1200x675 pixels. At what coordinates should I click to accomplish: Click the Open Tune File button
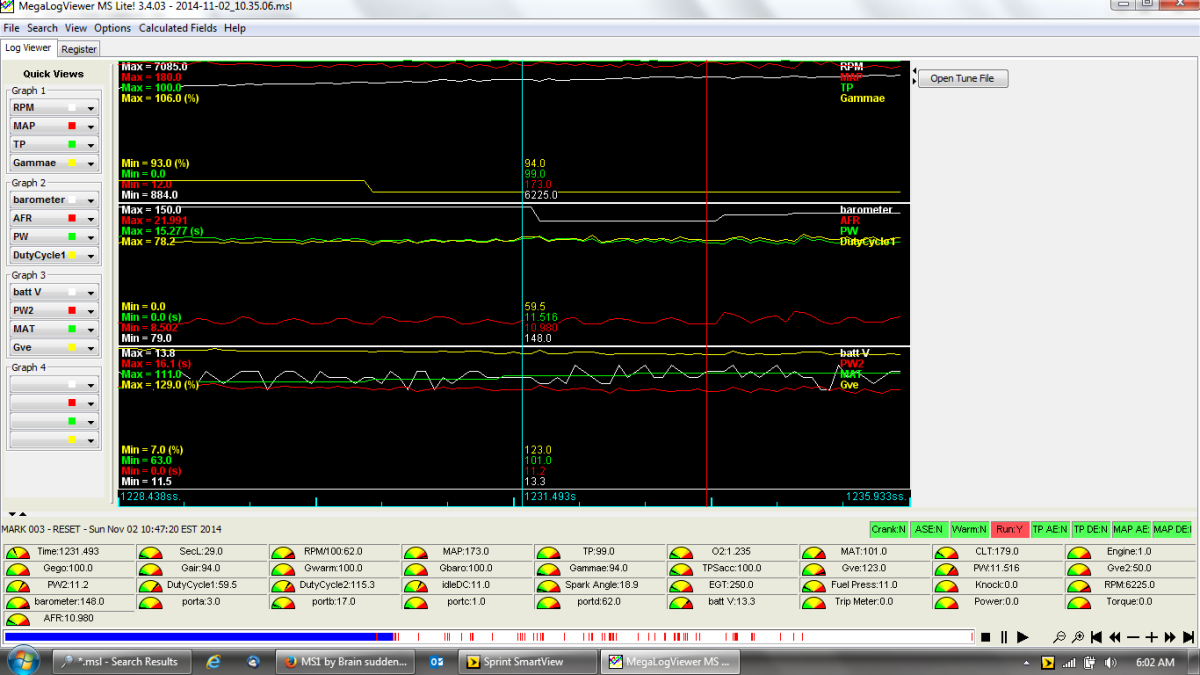click(x=962, y=78)
